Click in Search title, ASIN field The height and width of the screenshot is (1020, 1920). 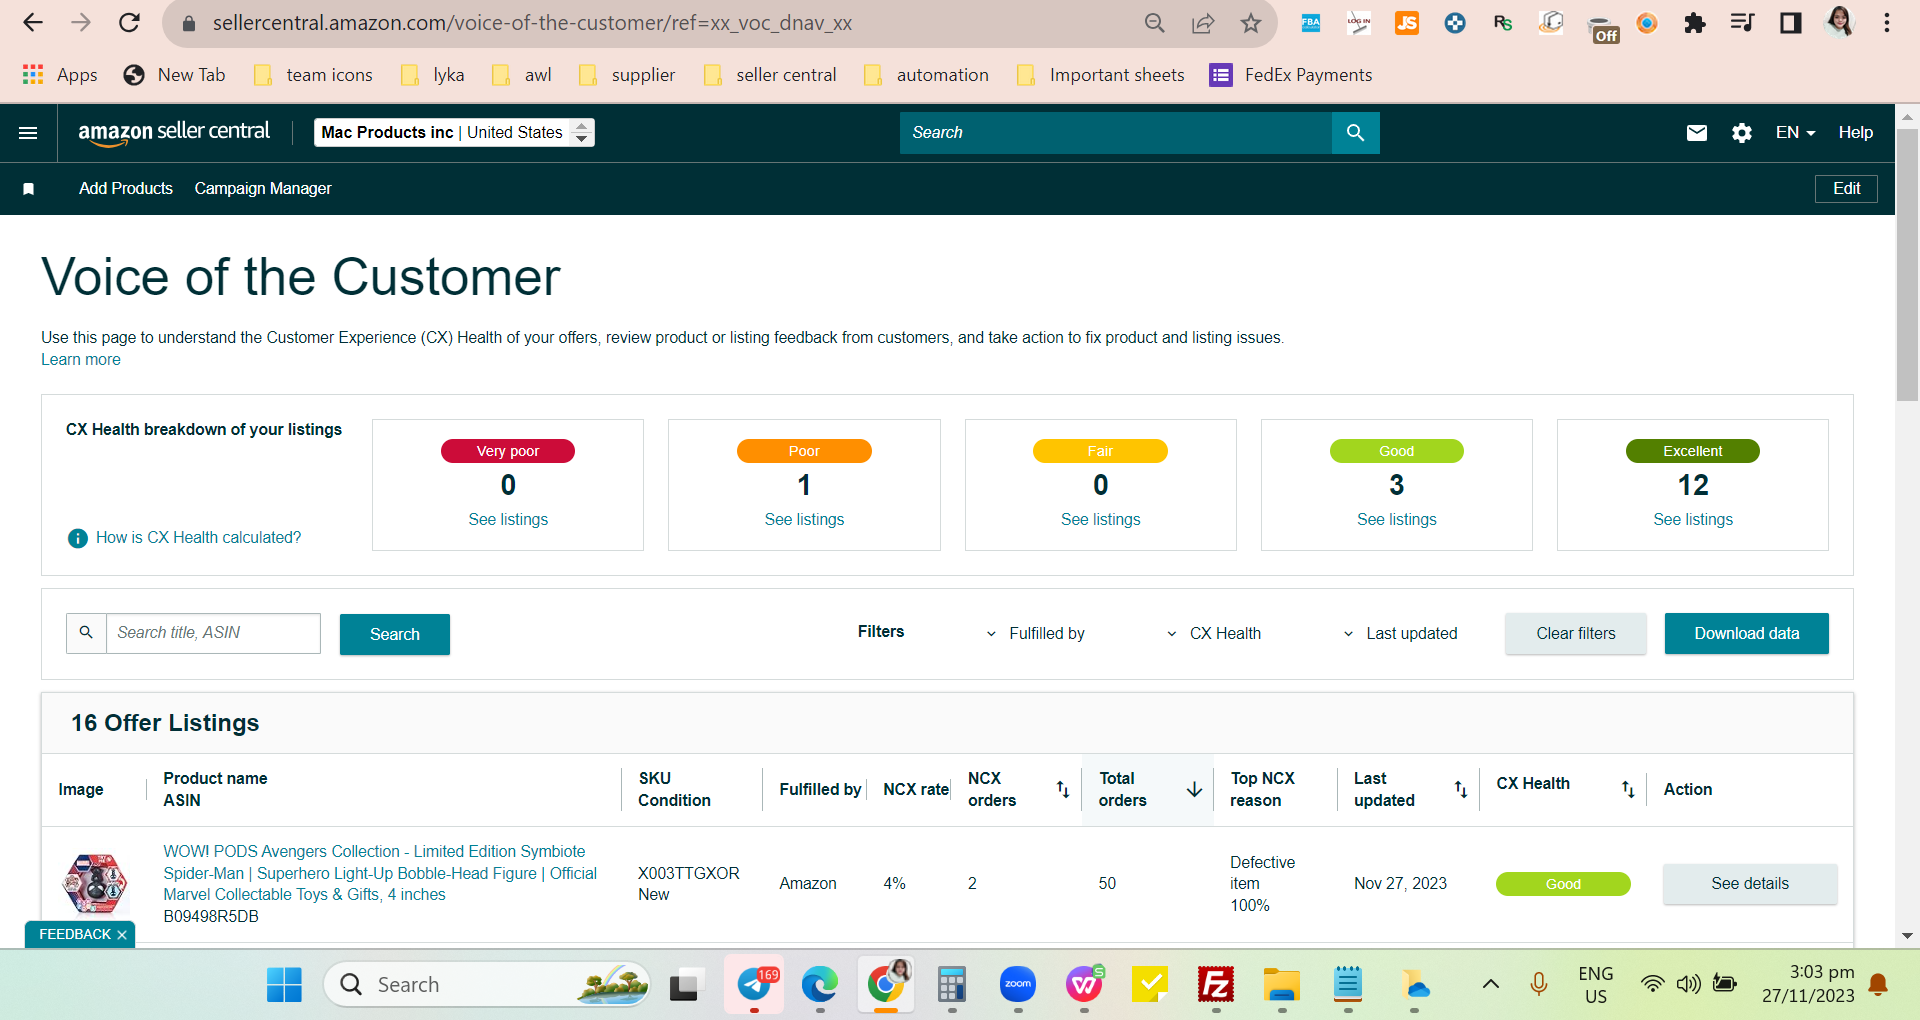[213, 633]
